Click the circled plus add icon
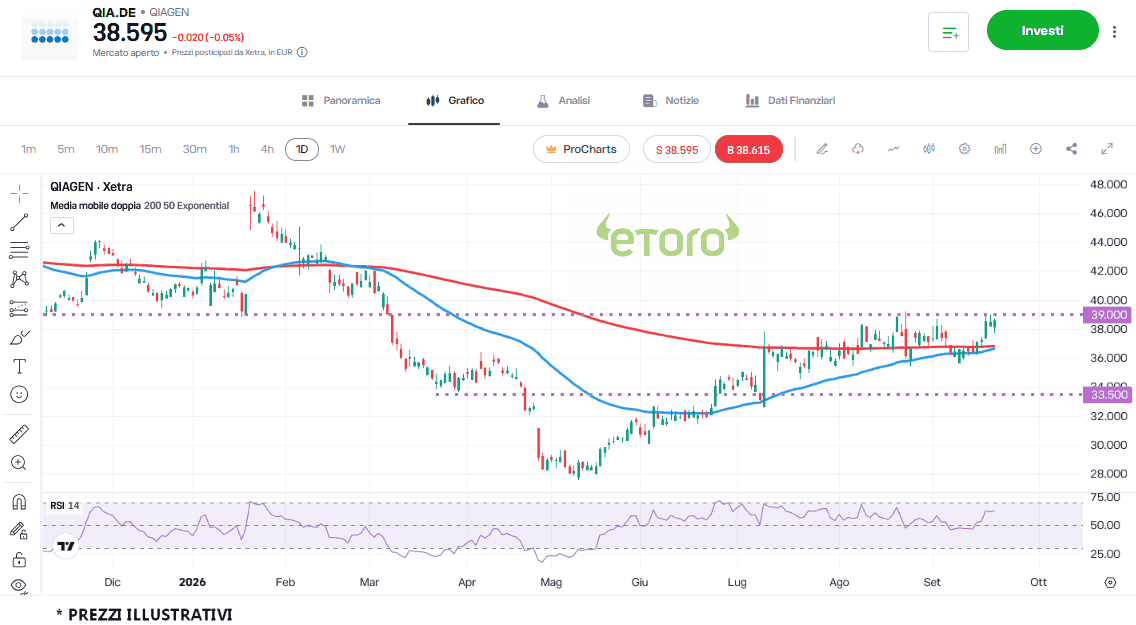Image resolution: width=1136 pixels, height=625 pixels. (x=1036, y=149)
